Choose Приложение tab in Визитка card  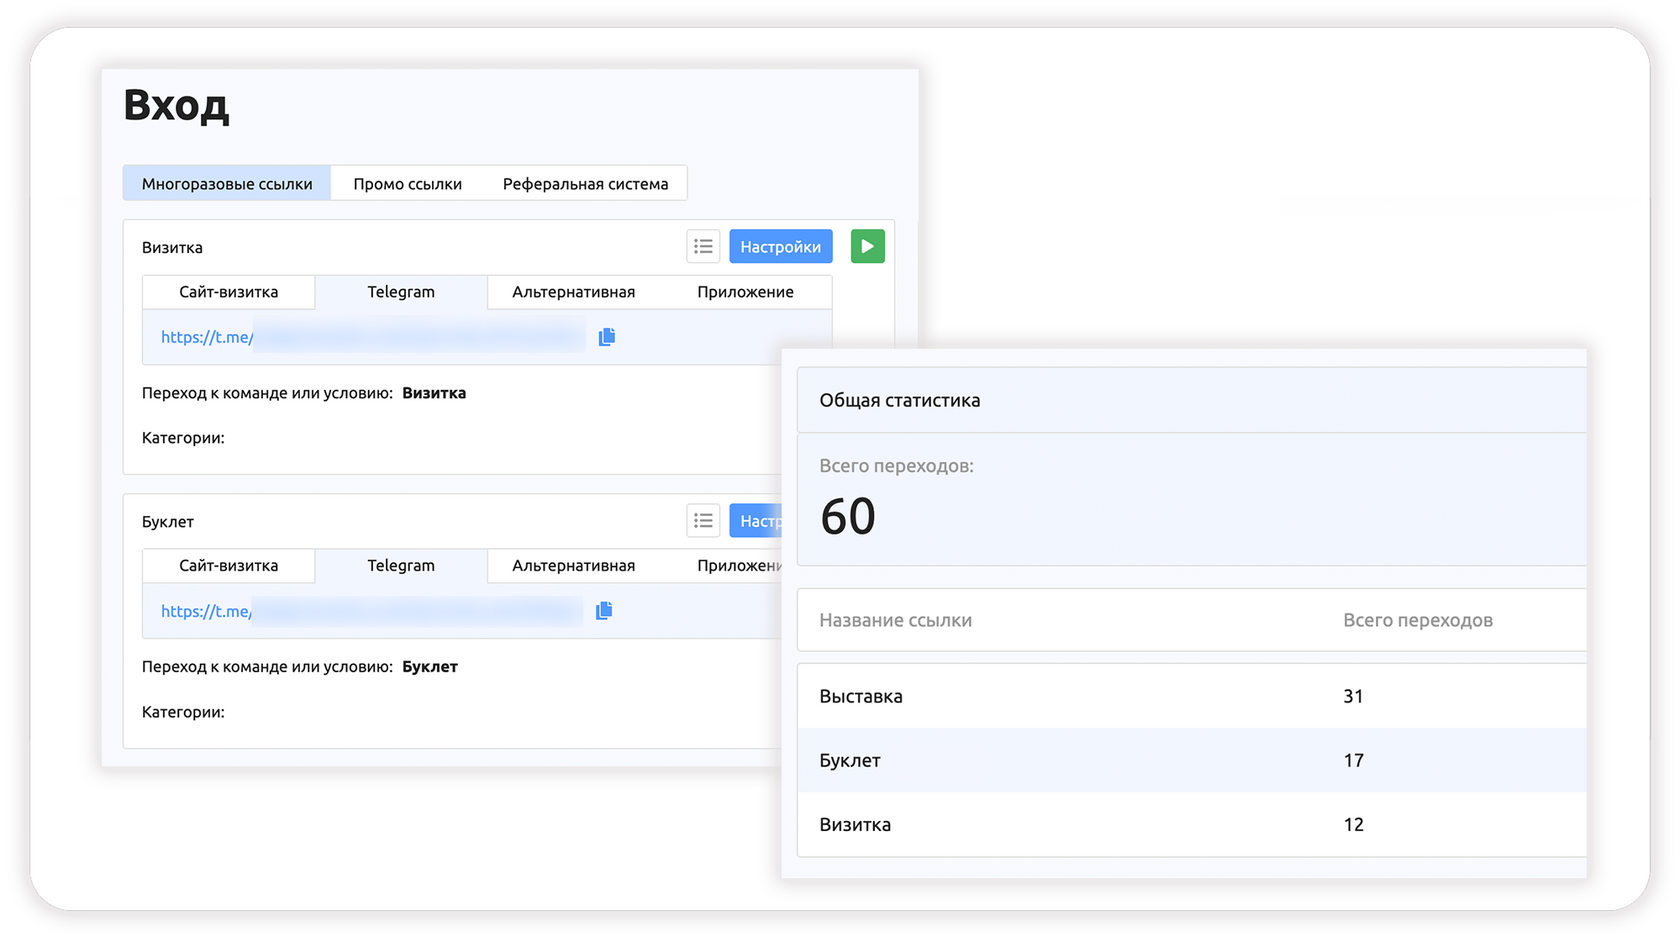tap(745, 292)
